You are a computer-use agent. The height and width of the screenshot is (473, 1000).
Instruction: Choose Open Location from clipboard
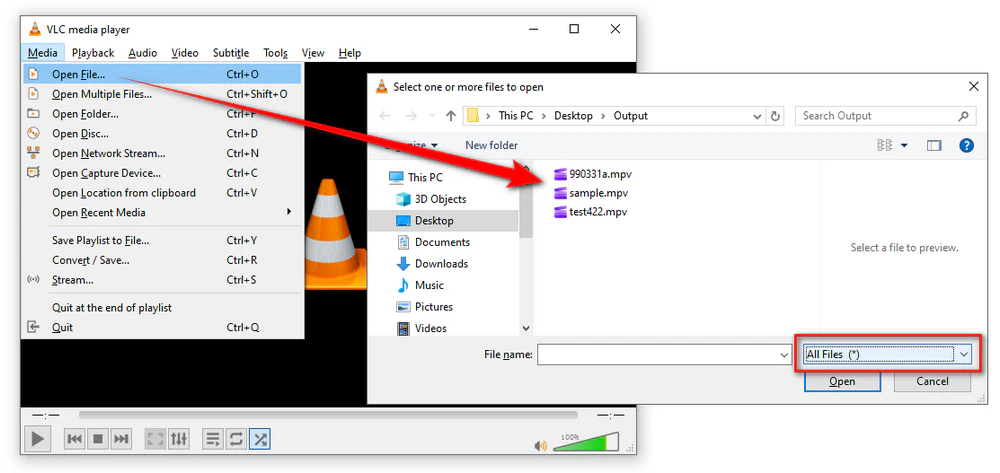click(x=162, y=193)
